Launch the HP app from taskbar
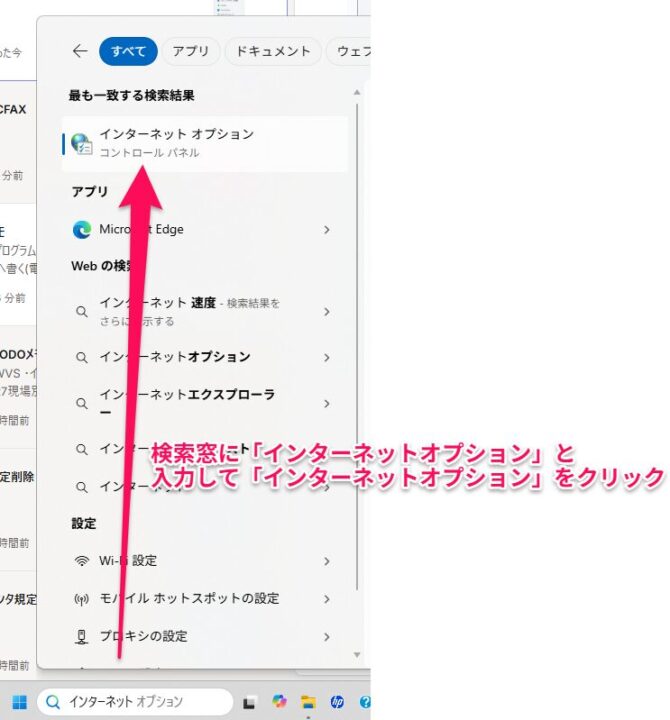Image resolution: width=670 pixels, height=720 pixels. pyautogui.click(x=337, y=702)
